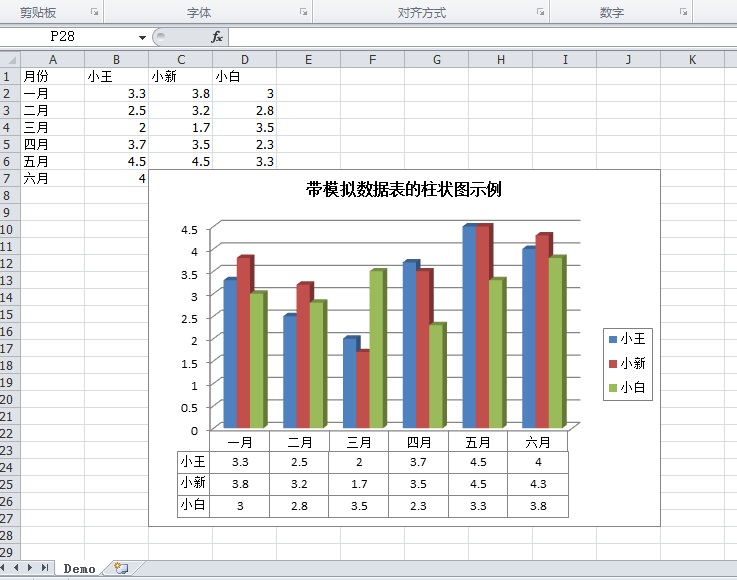Click the blue 小王 legend swatch
Image resolution: width=737 pixels, height=580 pixels.
coord(613,339)
